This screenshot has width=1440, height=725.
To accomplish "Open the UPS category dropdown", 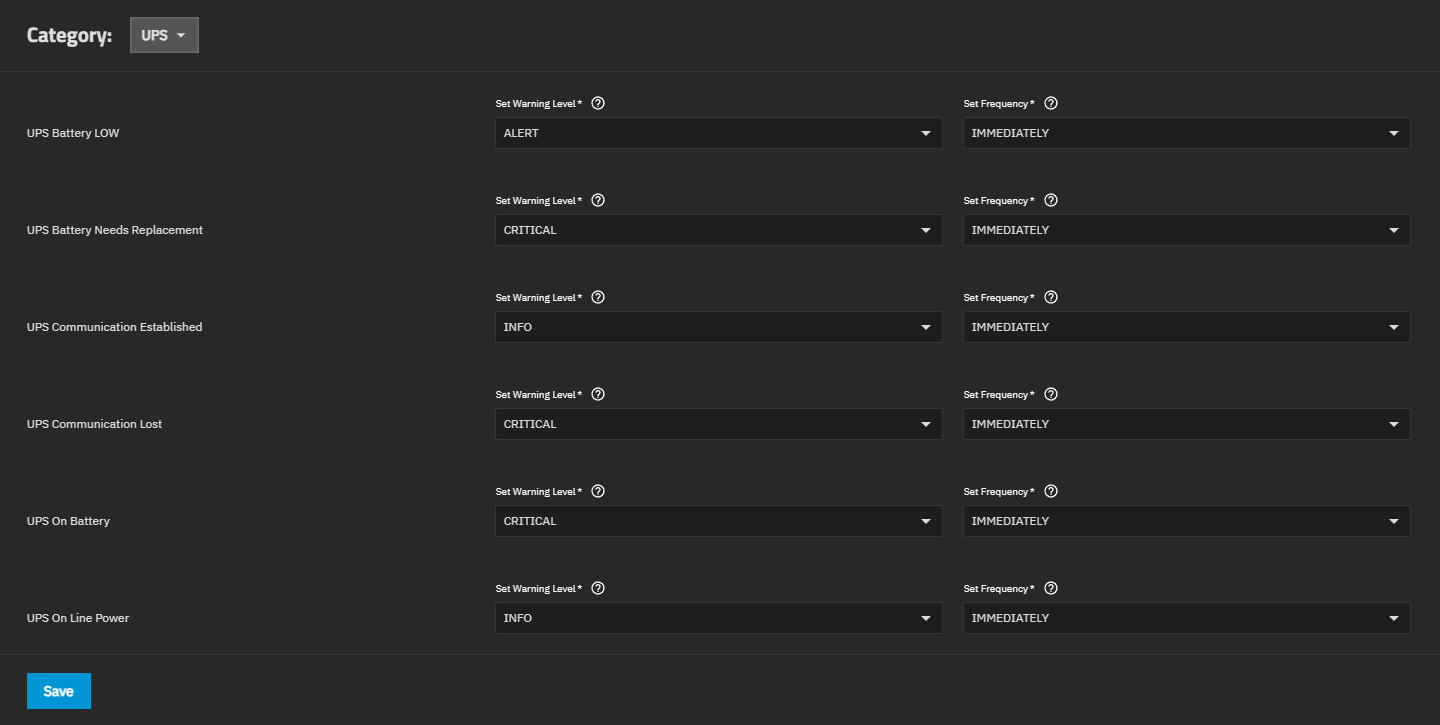I will [x=164, y=35].
